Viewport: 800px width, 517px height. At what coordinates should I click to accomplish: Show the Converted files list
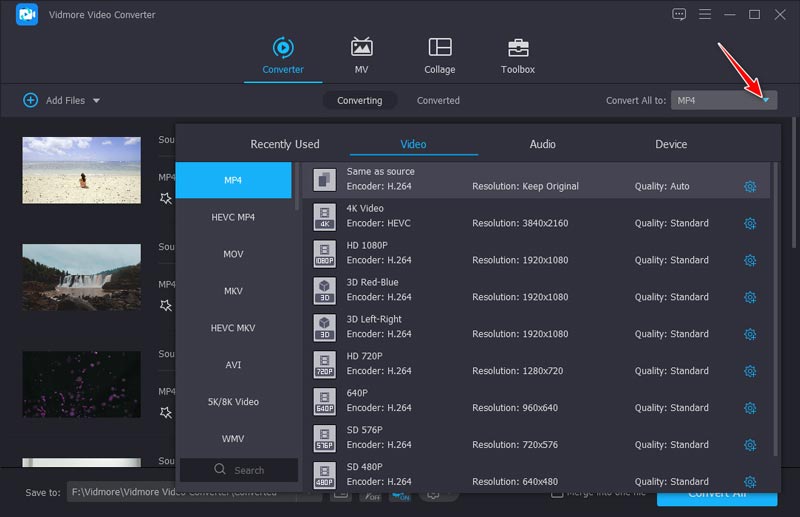438,100
